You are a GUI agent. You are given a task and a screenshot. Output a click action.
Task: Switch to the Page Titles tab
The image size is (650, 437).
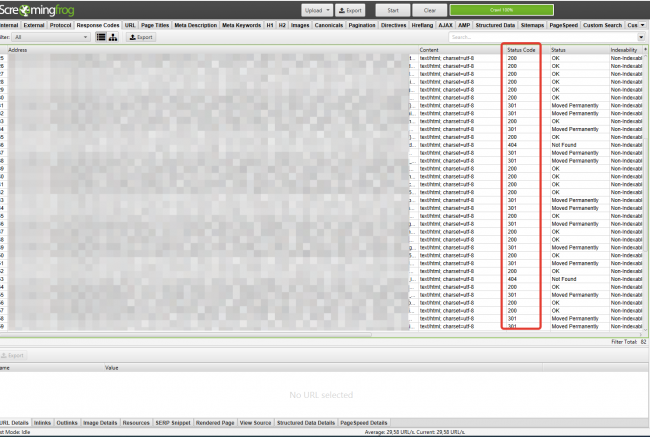tap(155, 24)
